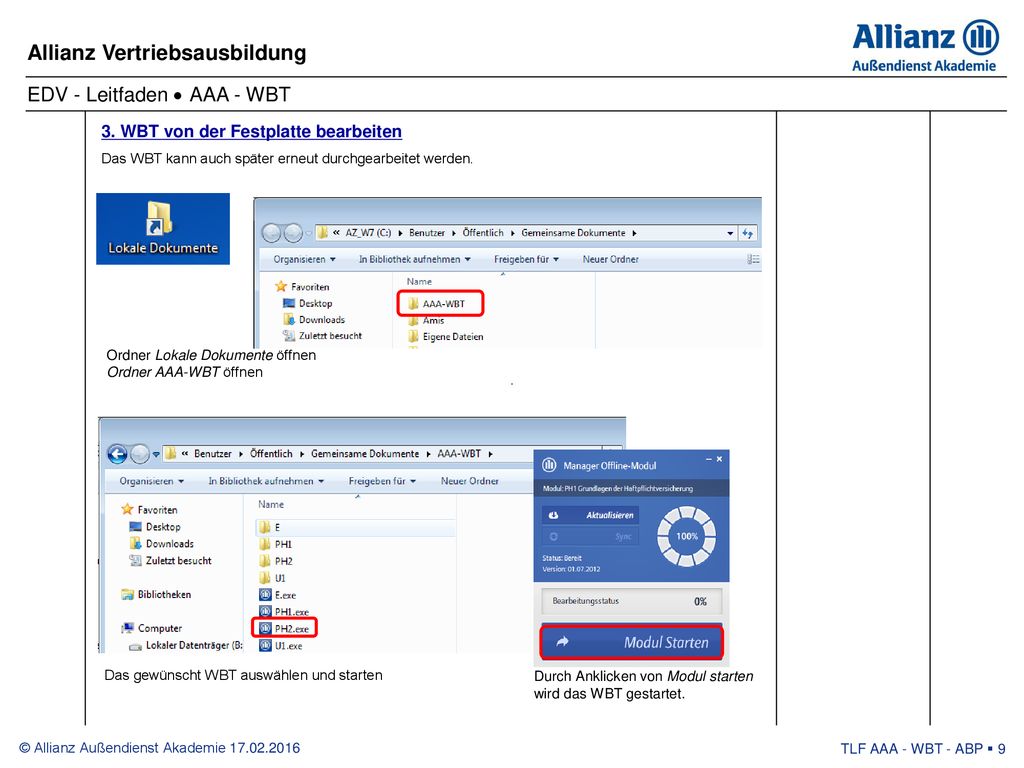
Task: Select Downloads in Gemeinsame Dokumente window sidebar
Action: [x=314, y=319]
